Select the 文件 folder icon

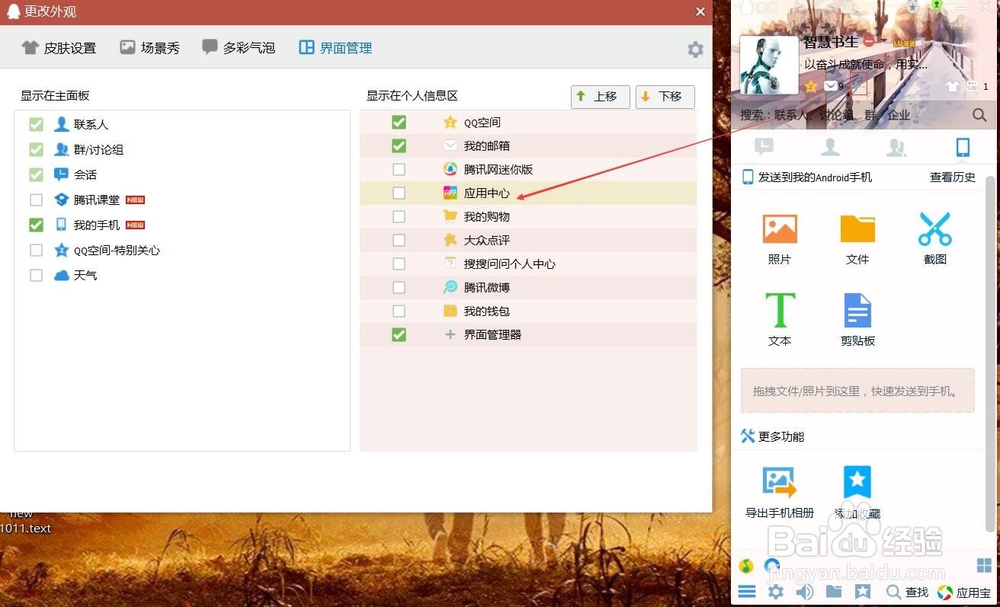857,229
